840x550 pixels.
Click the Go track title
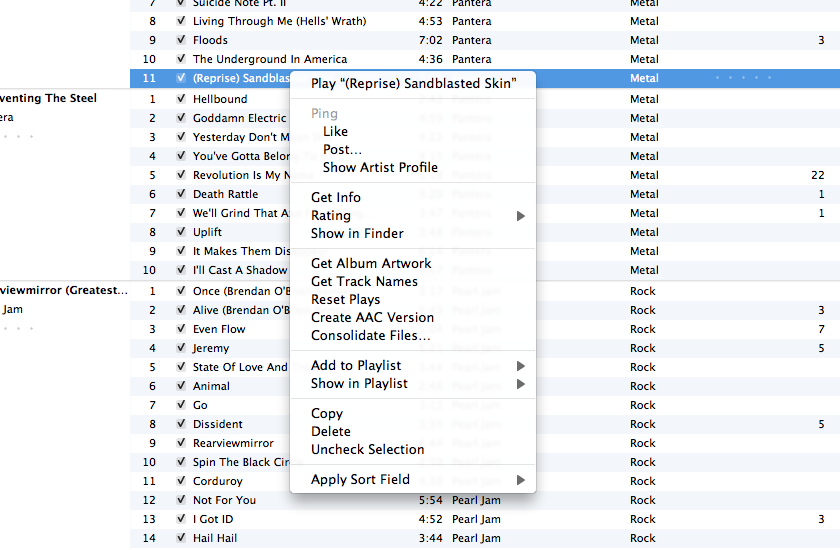tap(200, 405)
